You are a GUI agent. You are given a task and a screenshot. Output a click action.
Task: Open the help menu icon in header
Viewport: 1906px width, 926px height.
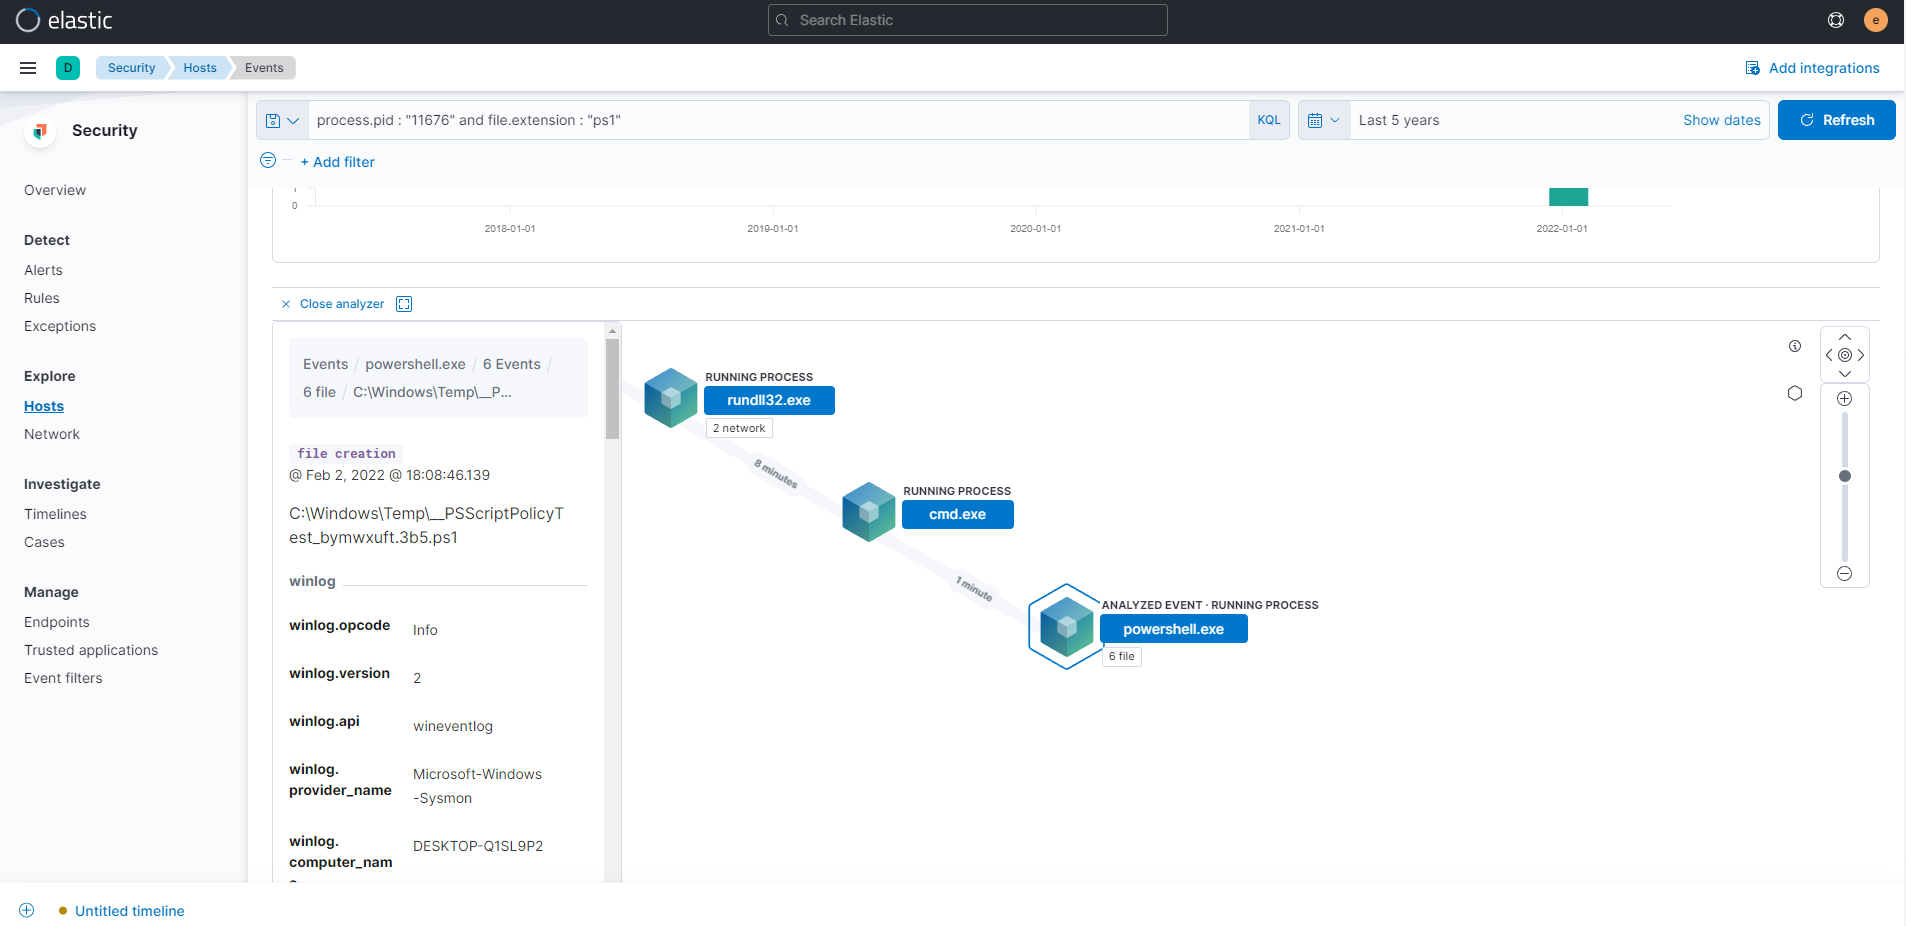click(1835, 20)
